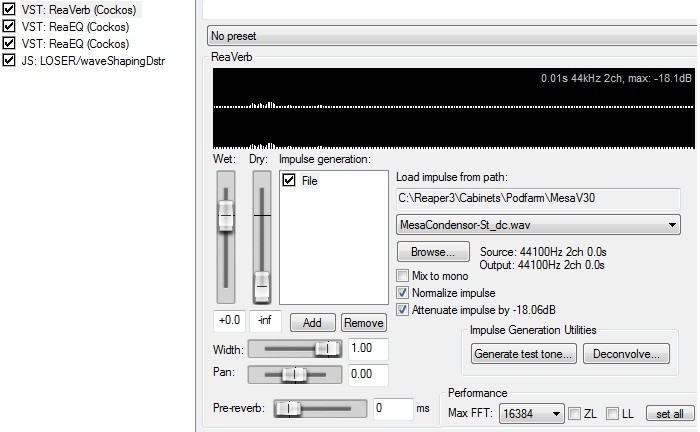Open the Max FFT 16384 dropdown

pos(531,413)
